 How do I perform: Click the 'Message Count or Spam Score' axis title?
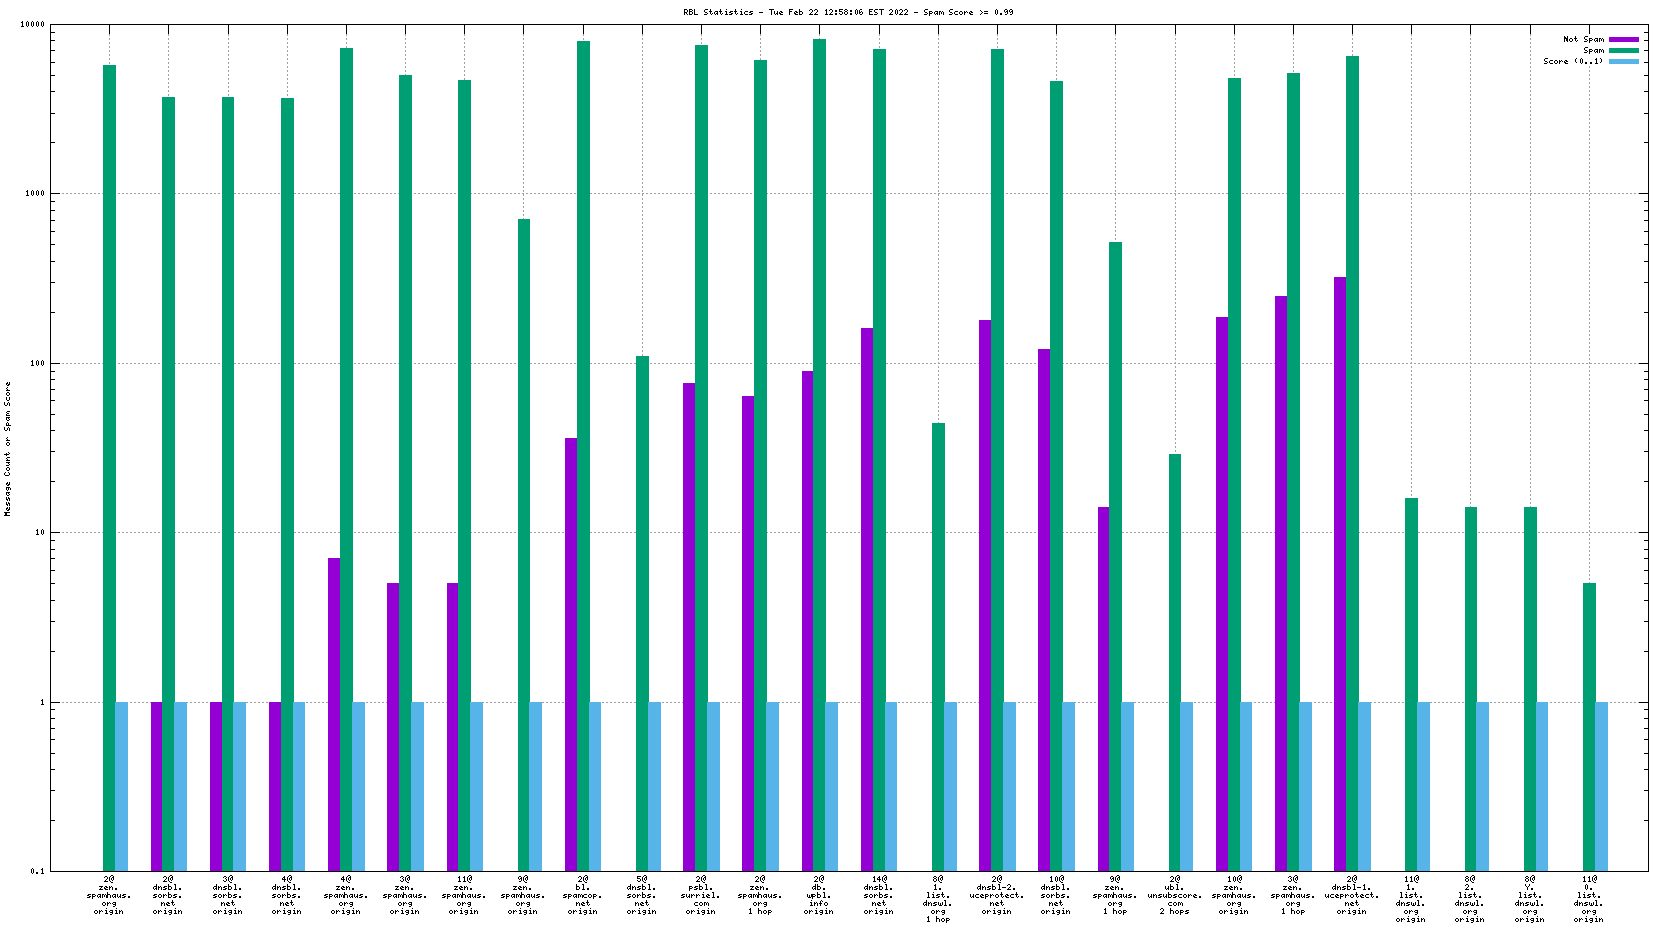point(8,448)
